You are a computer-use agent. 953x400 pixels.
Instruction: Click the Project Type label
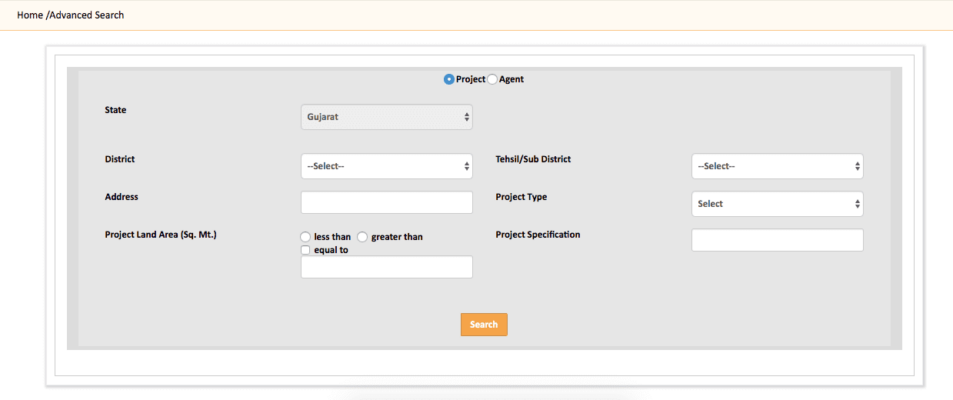point(521,197)
